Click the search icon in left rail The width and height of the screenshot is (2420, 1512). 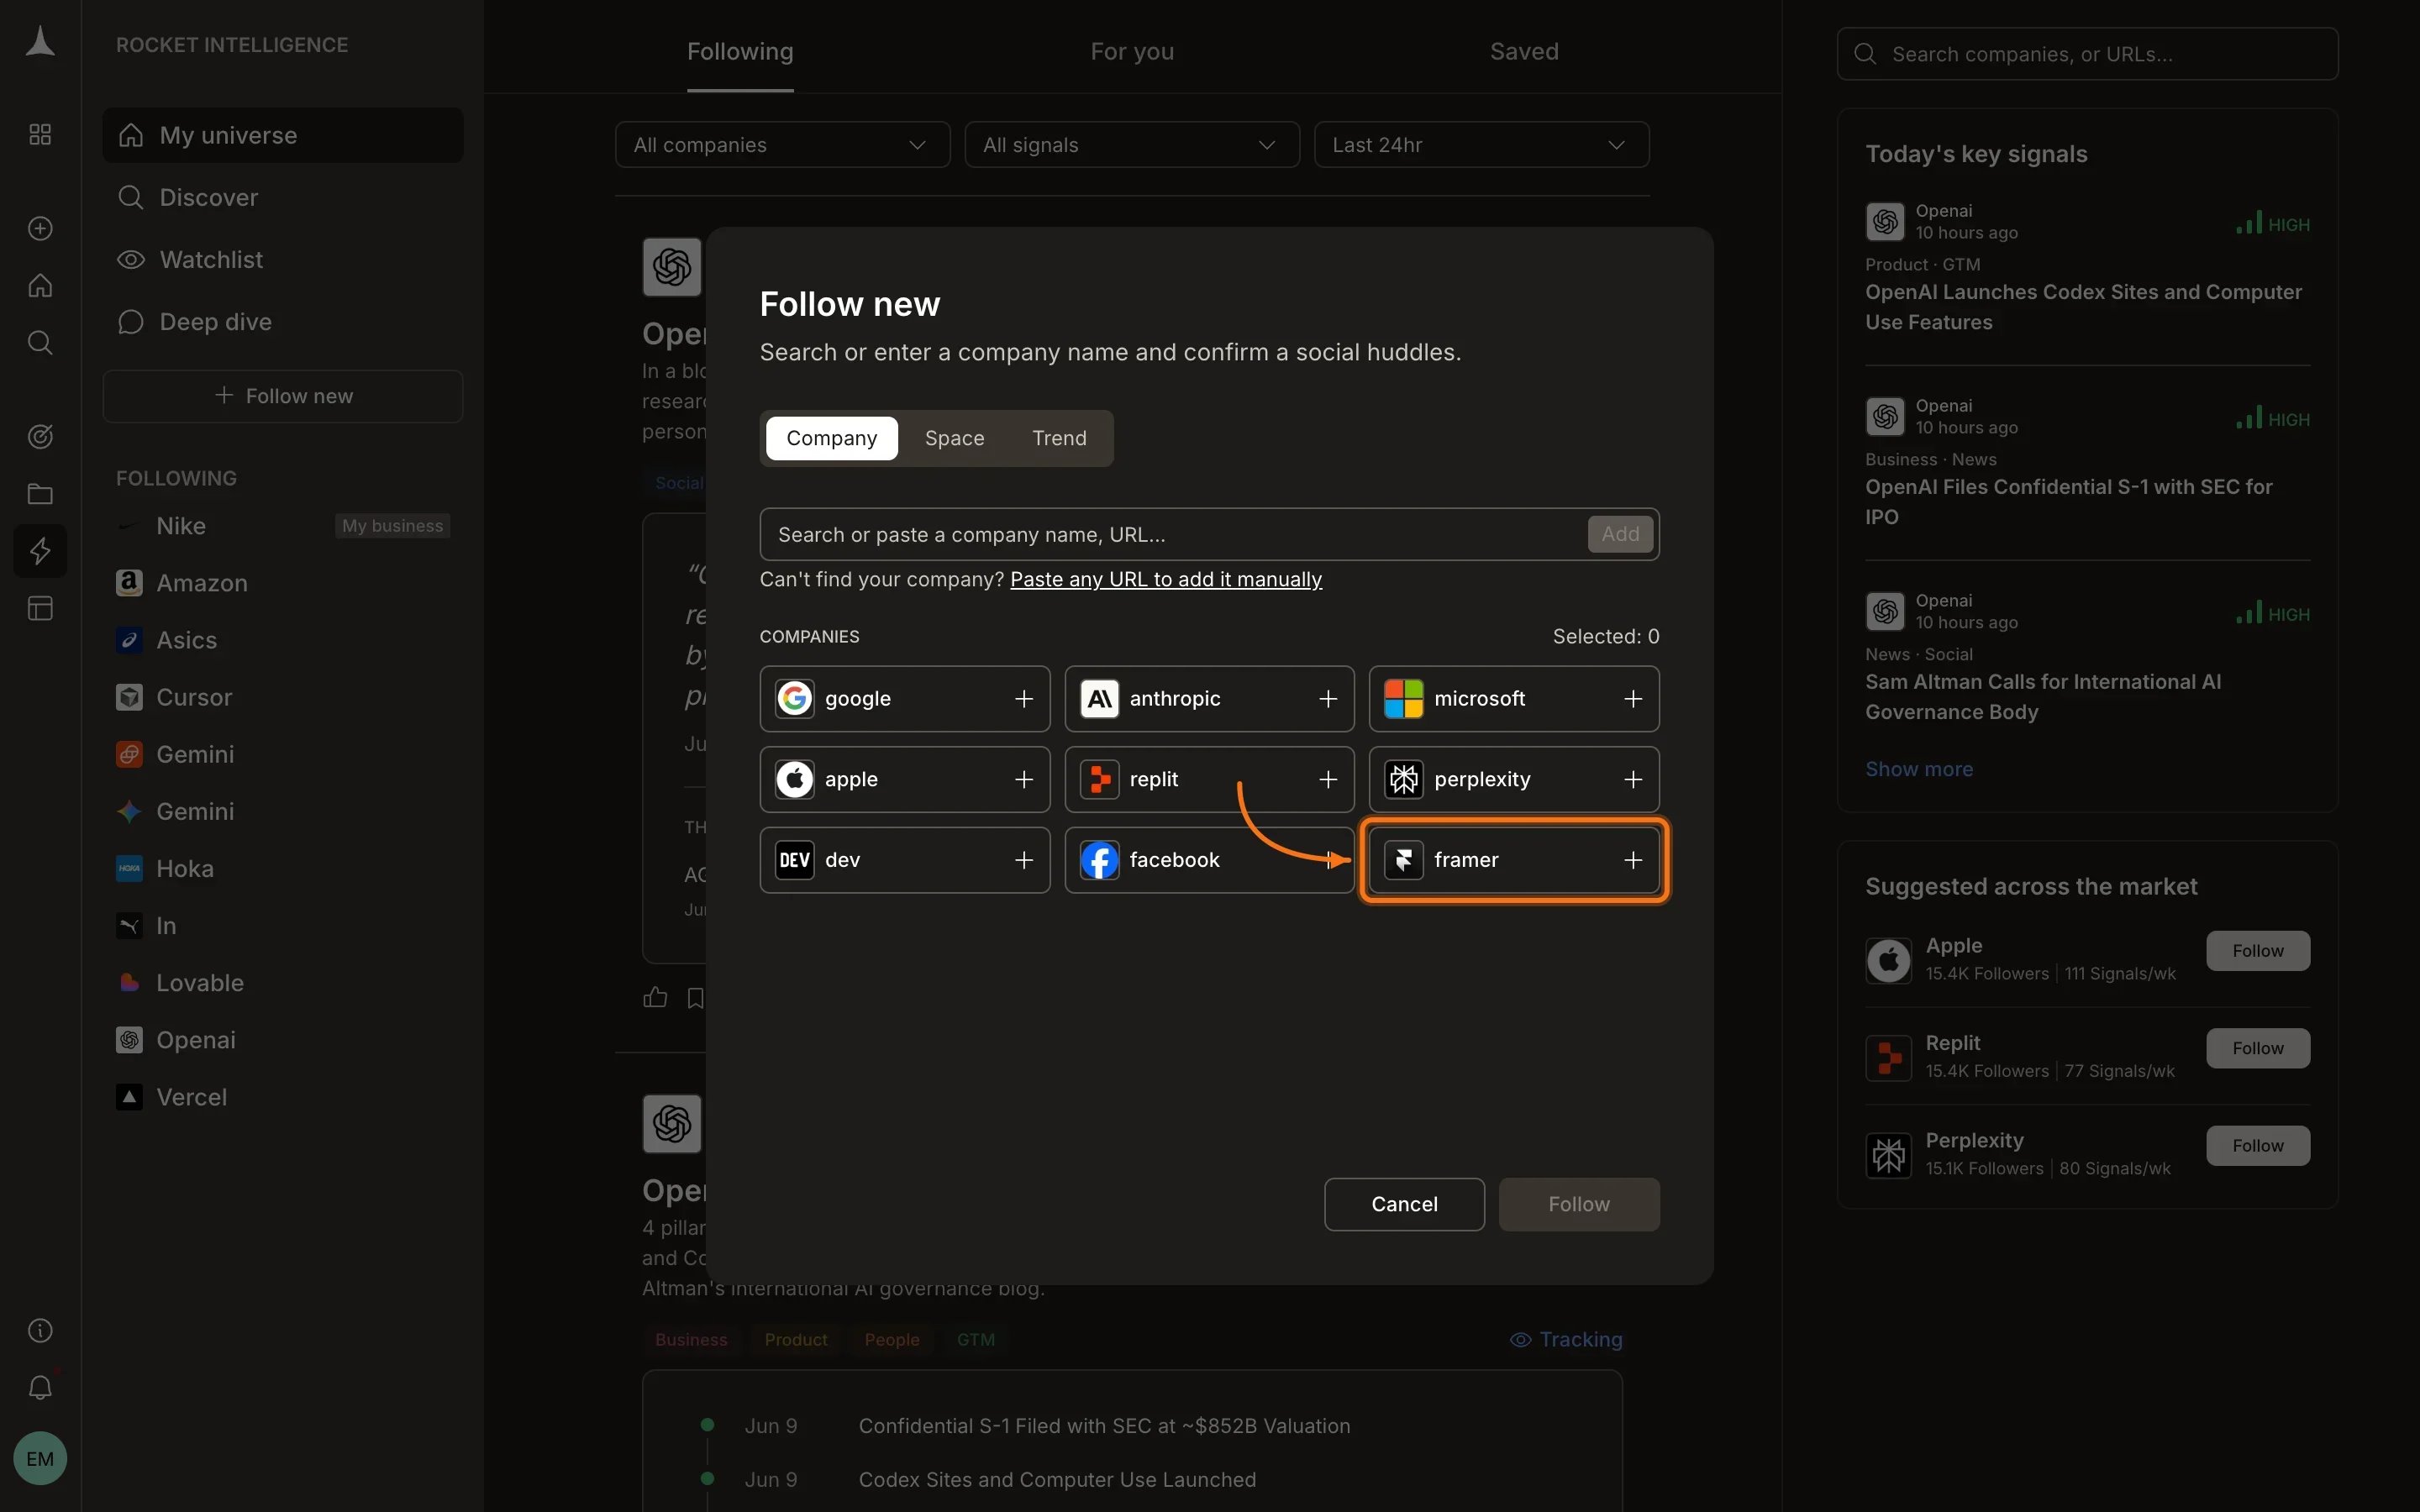tap(40, 343)
